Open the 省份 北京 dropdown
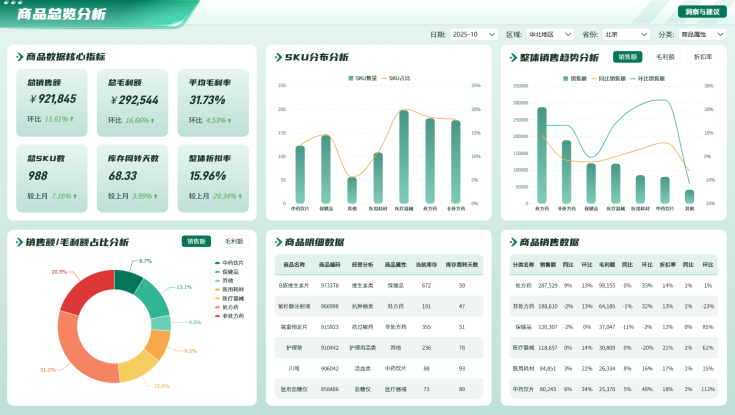This screenshot has width=735, height=415. (627, 34)
